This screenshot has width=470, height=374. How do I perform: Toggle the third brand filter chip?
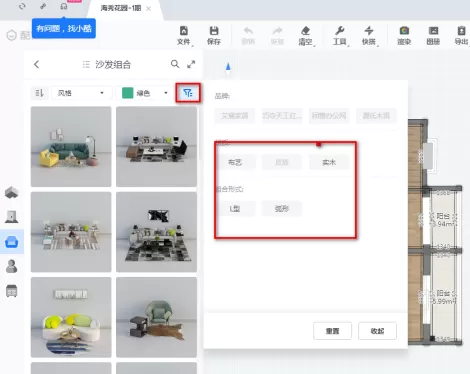pyautogui.click(x=329, y=116)
